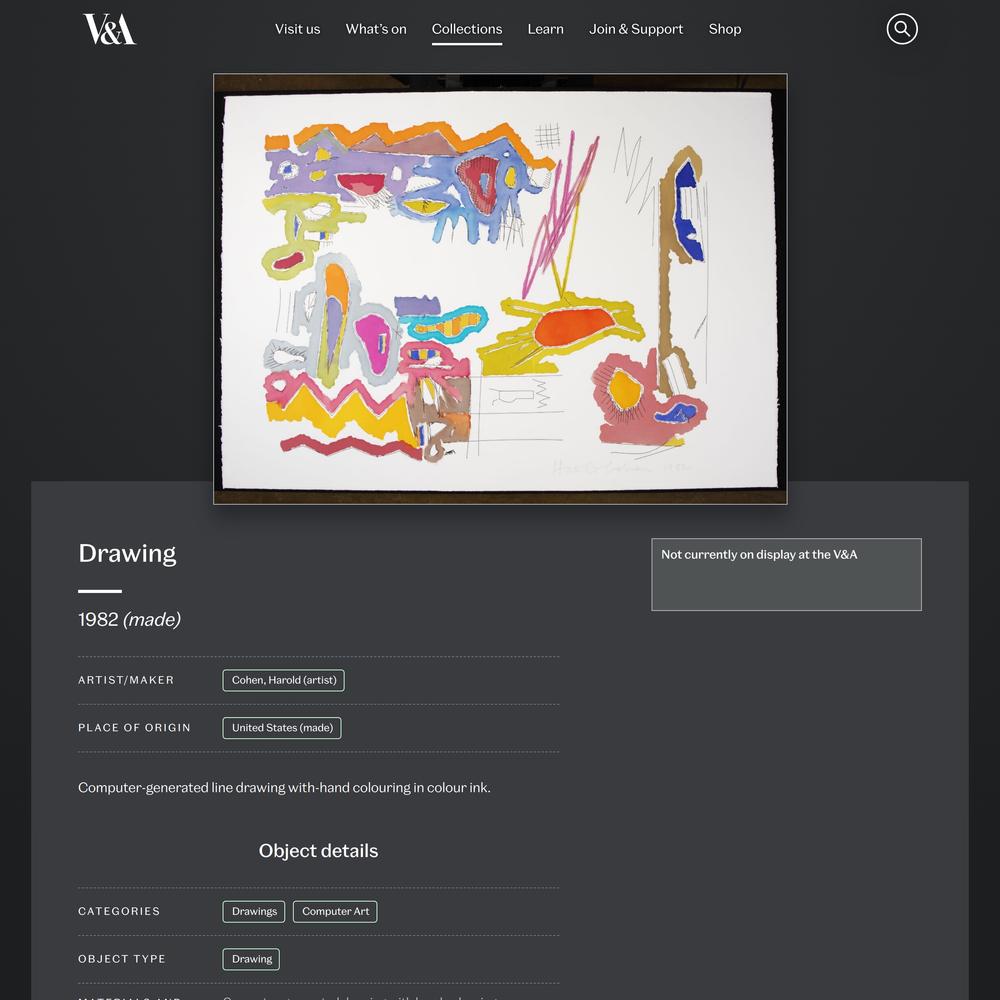The width and height of the screenshot is (1000, 1000).
Task: Open the Visit us menu
Action: tap(297, 29)
